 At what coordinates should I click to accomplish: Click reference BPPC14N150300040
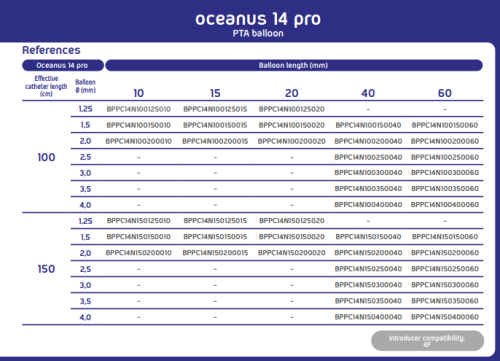(368, 285)
